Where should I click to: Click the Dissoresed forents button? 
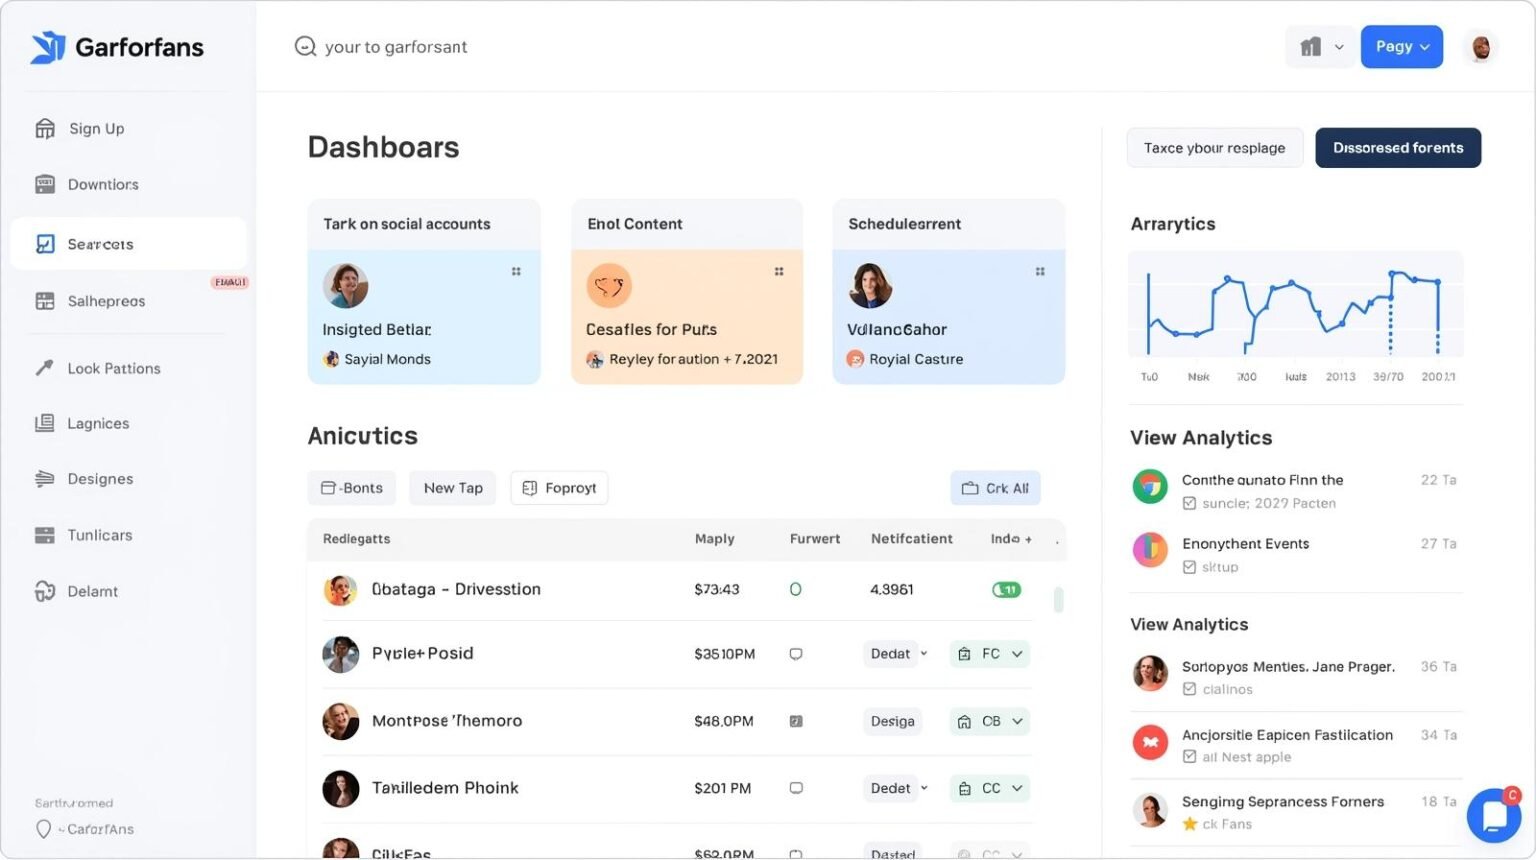(x=1397, y=148)
